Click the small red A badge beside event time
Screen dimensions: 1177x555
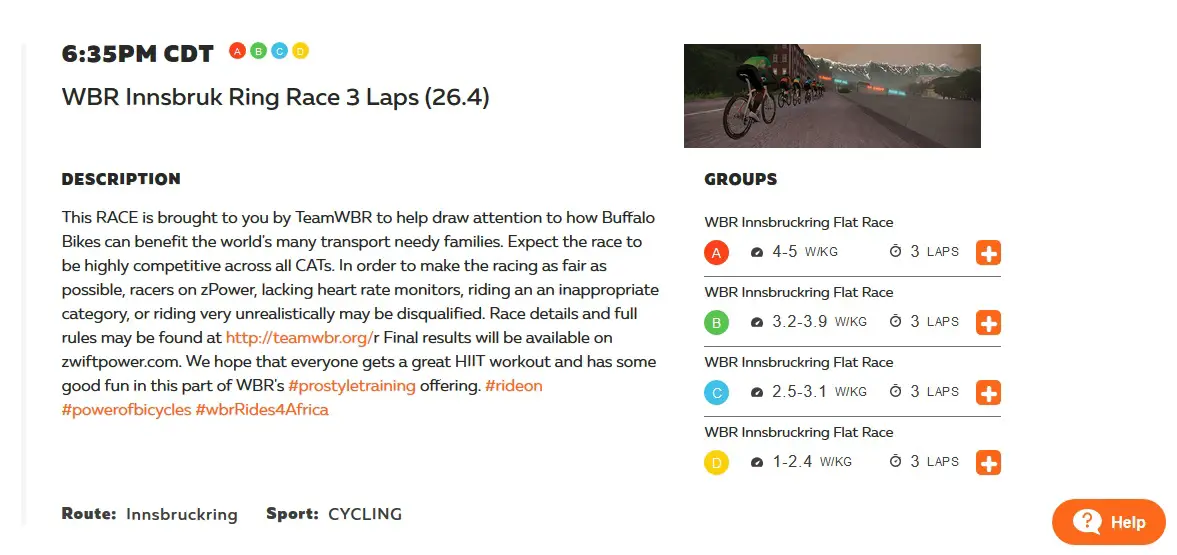pyautogui.click(x=237, y=51)
